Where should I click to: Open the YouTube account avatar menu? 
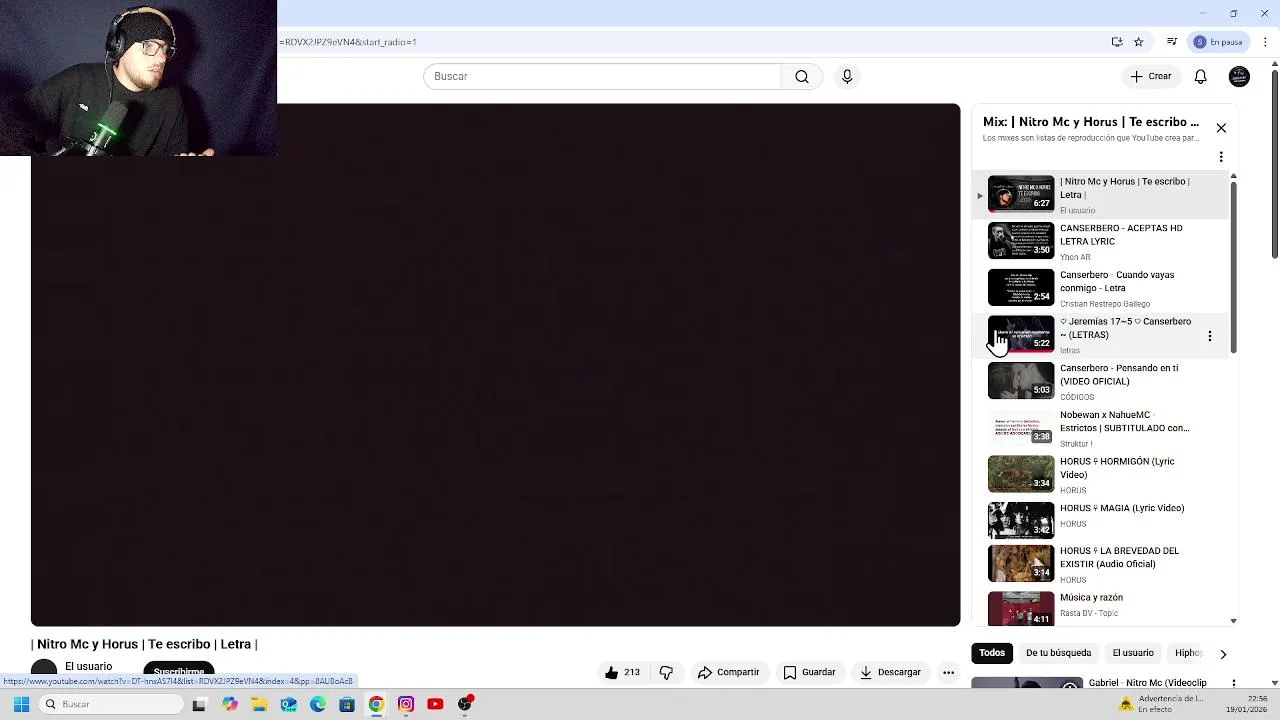(1239, 76)
